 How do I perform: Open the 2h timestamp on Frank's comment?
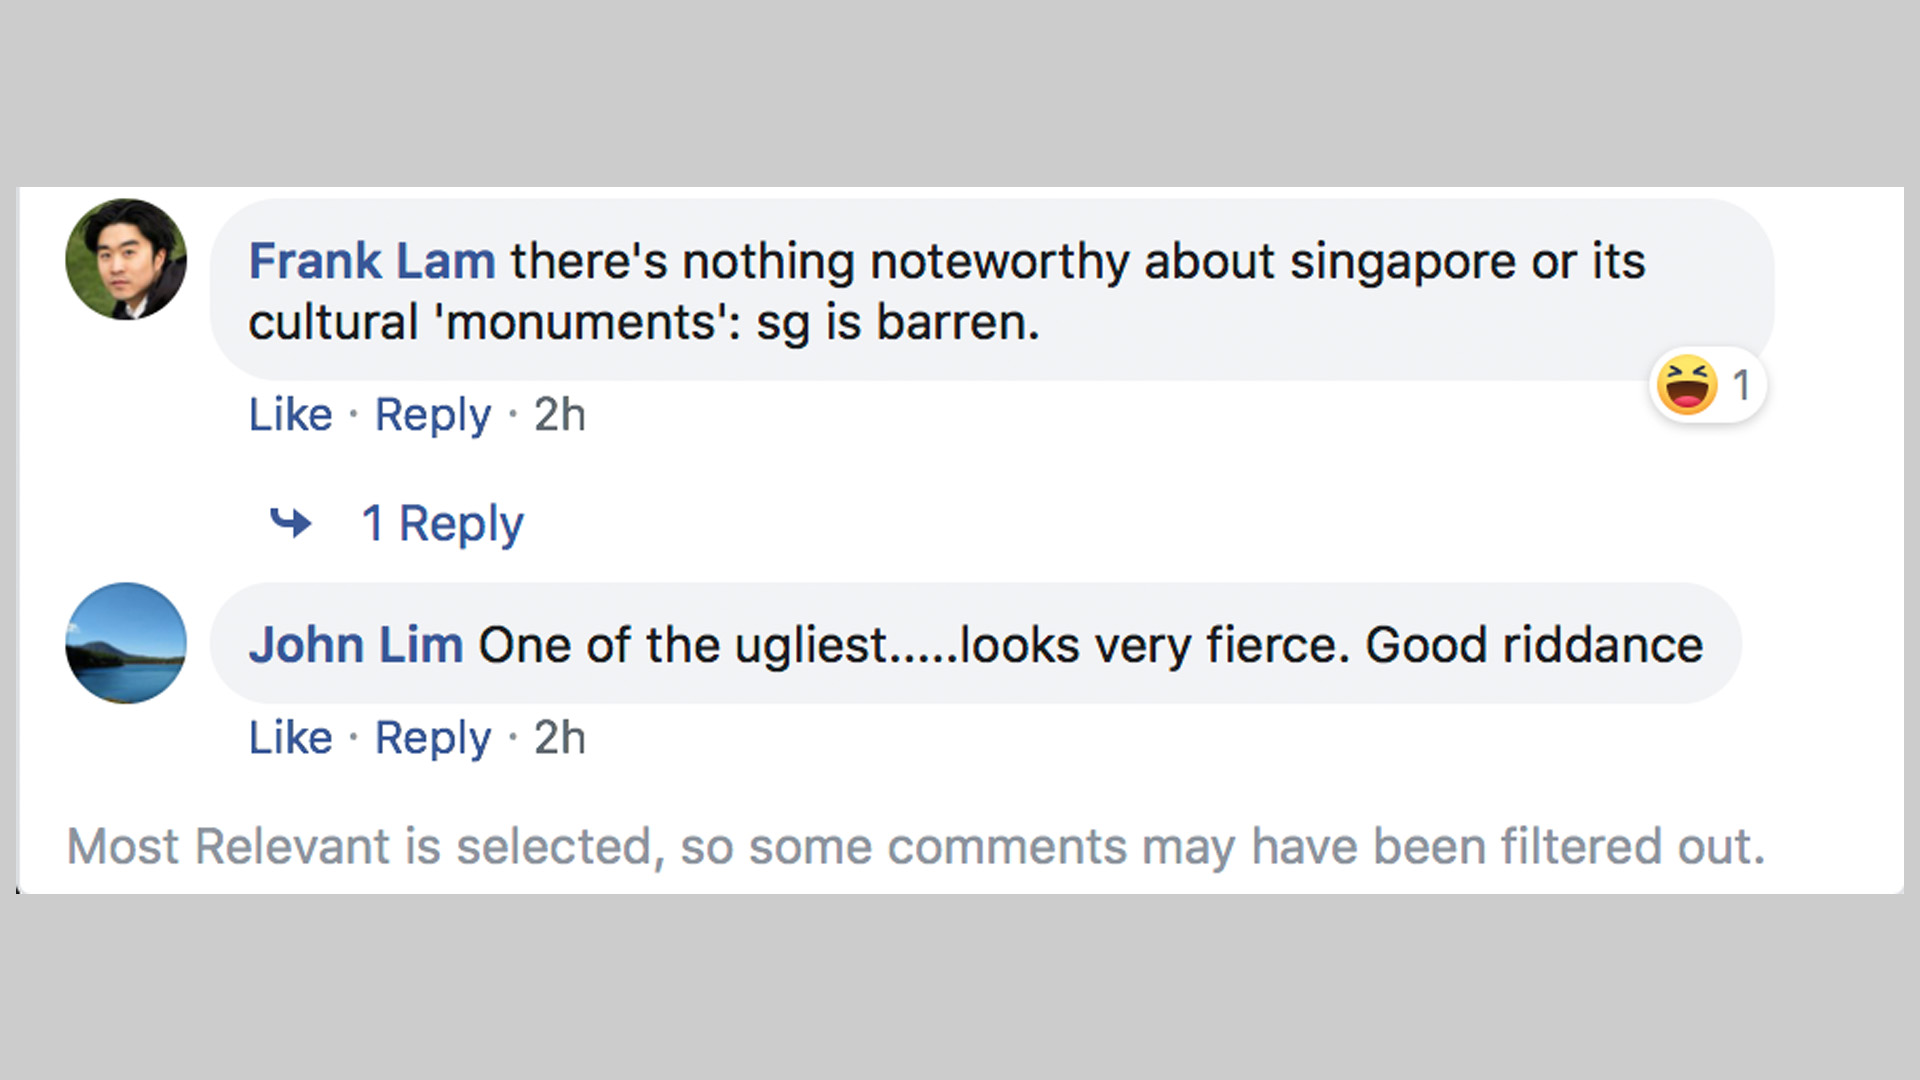pos(559,414)
